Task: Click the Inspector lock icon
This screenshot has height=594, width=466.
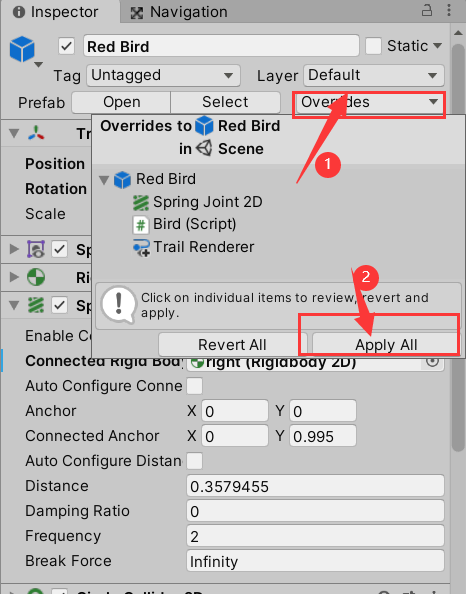Action: click(x=427, y=10)
